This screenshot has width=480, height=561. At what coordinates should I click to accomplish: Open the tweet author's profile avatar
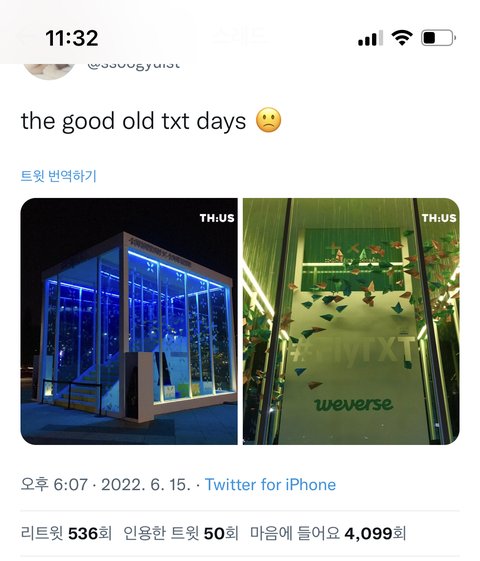point(49,70)
